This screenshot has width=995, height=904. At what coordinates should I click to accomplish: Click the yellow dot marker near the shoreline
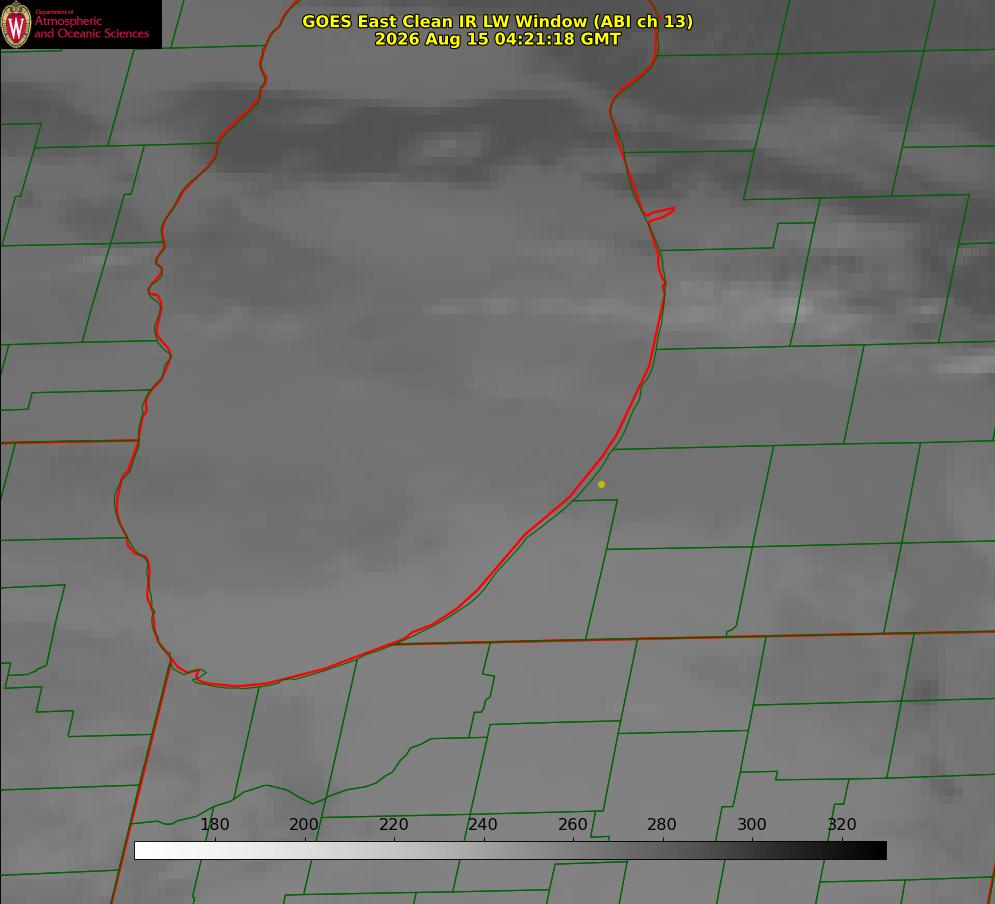click(601, 484)
